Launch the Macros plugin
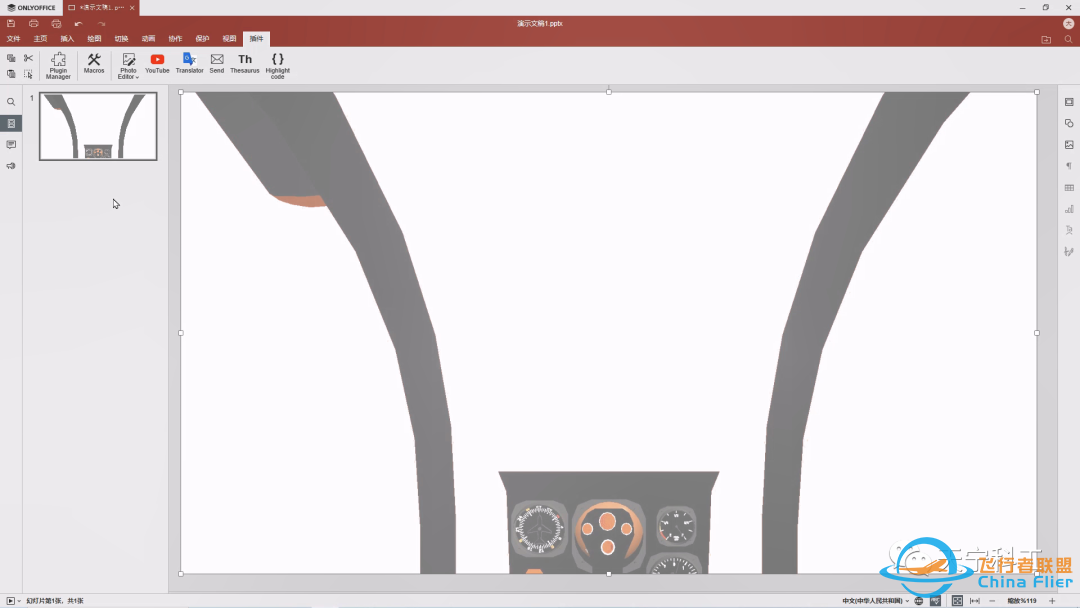The width and height of the screenshot is (1080, 608). [x=94, y=65]
